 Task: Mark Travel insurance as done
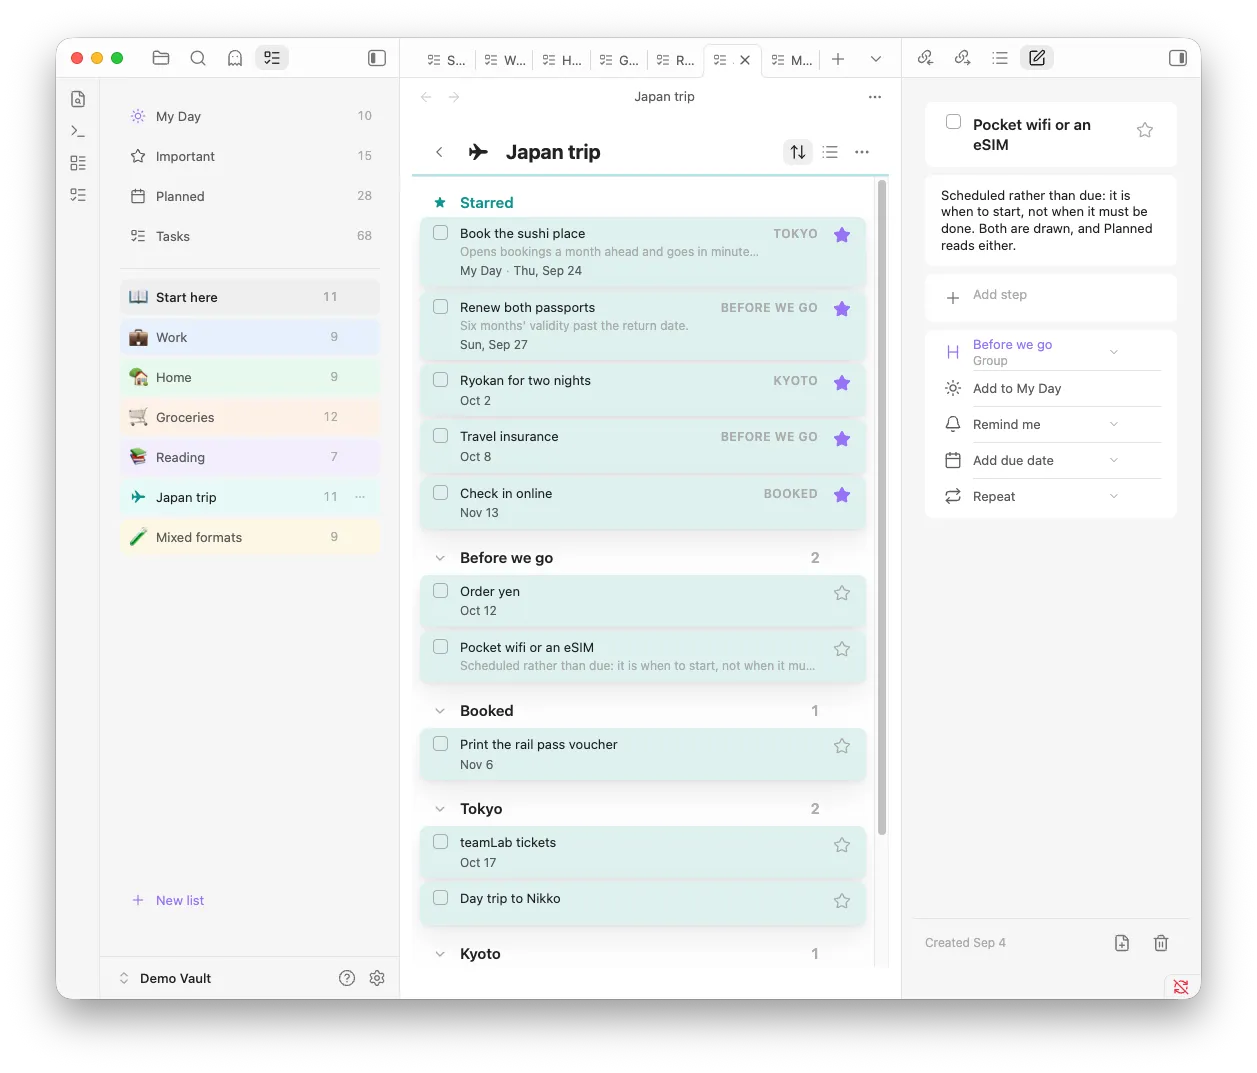pos(440,436)
